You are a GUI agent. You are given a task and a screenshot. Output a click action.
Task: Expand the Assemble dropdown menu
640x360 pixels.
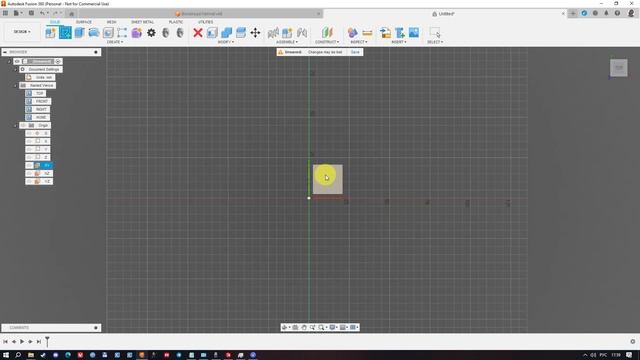287,42
